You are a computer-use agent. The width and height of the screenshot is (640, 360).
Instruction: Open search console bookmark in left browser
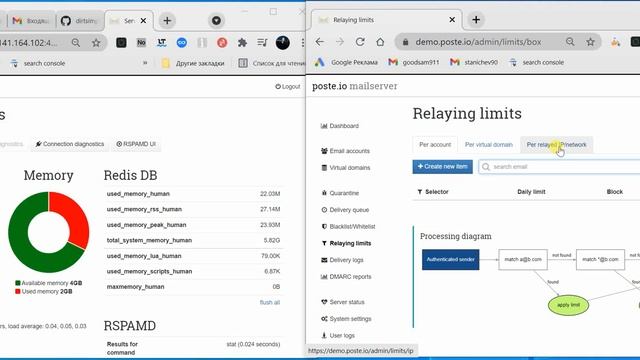coord(38,63)
